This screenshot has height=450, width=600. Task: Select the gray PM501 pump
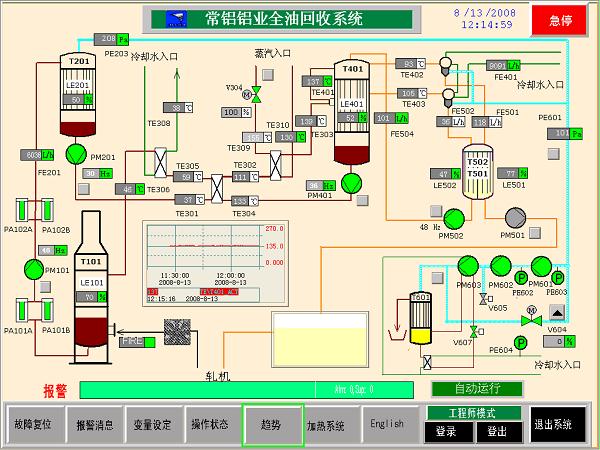click(516, 218)
